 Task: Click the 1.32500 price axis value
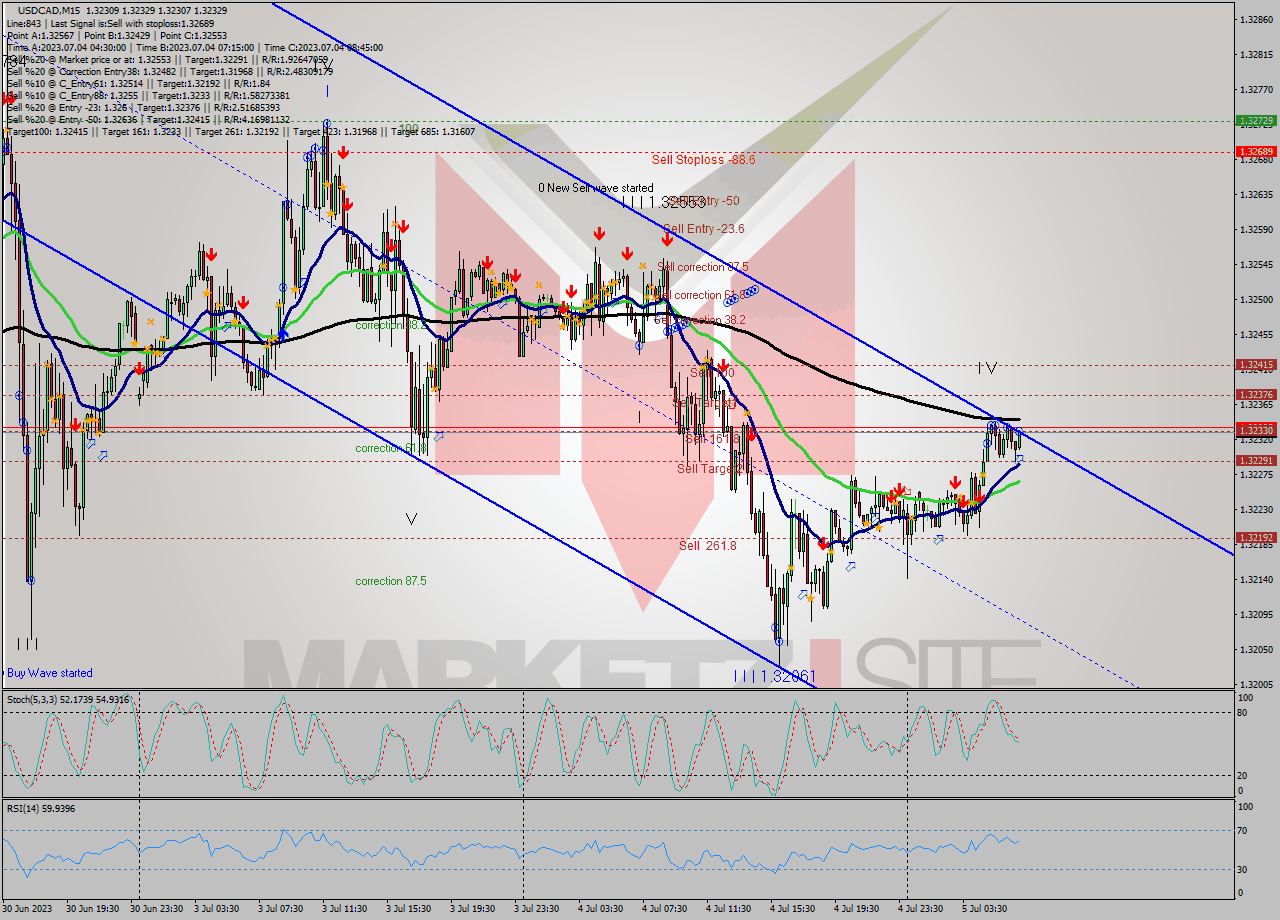click(1257, 300)
